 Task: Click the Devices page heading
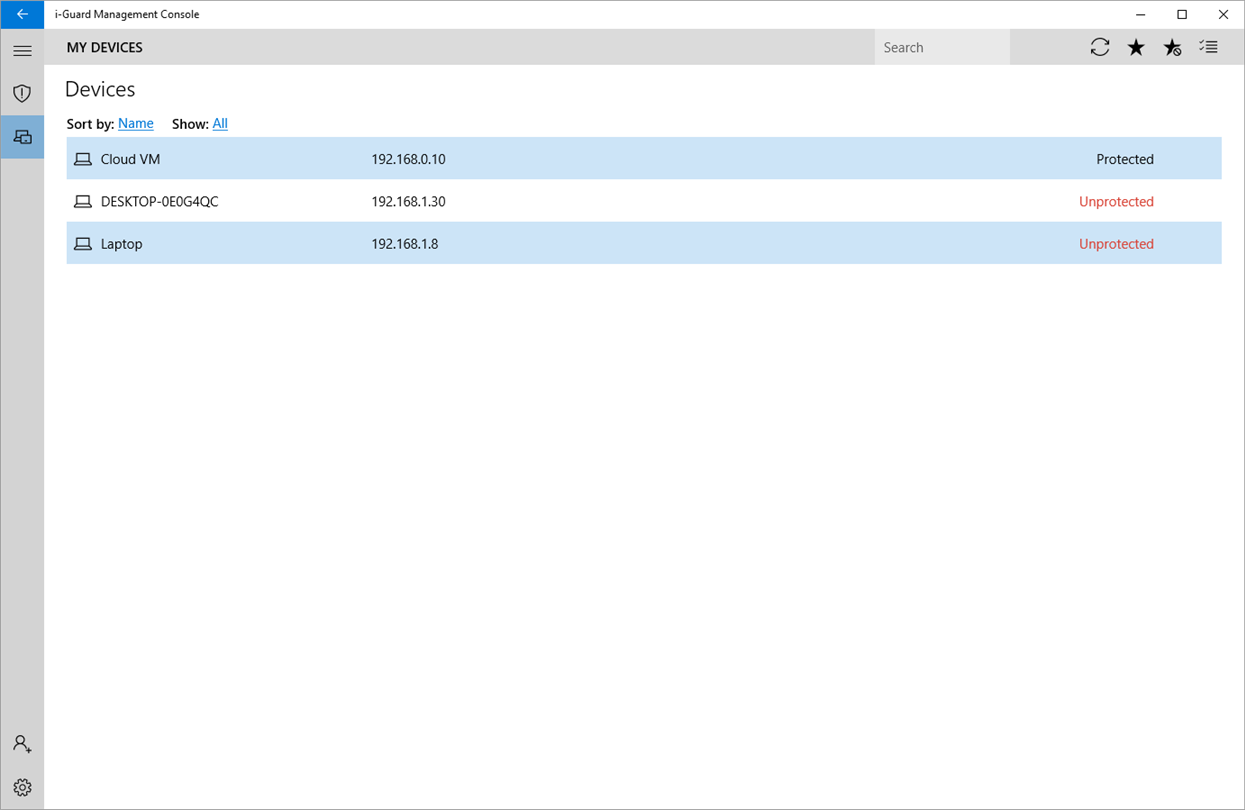100,89
